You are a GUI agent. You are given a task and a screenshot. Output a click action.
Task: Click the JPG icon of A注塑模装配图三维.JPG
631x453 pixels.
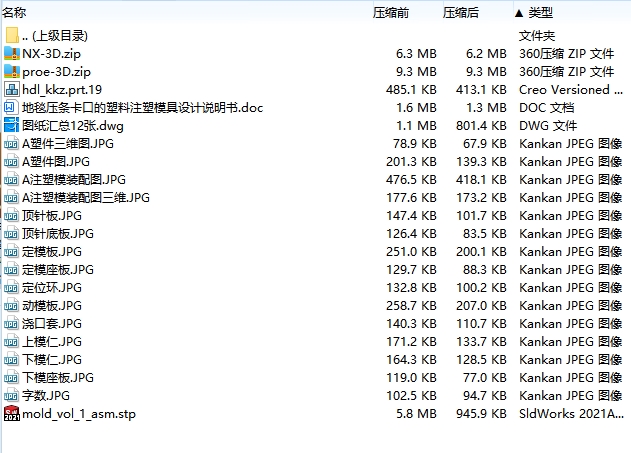(x=11, y=198)
